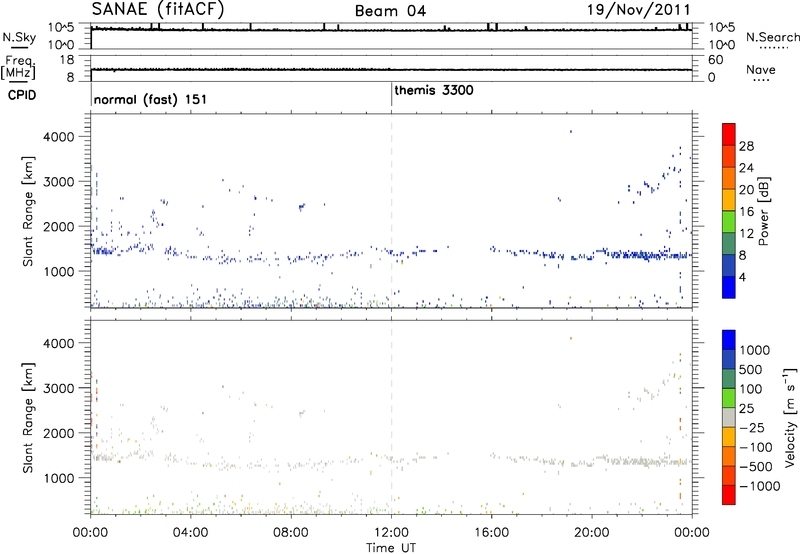Click the '12:00' time axis tick label

coord(391,533)
